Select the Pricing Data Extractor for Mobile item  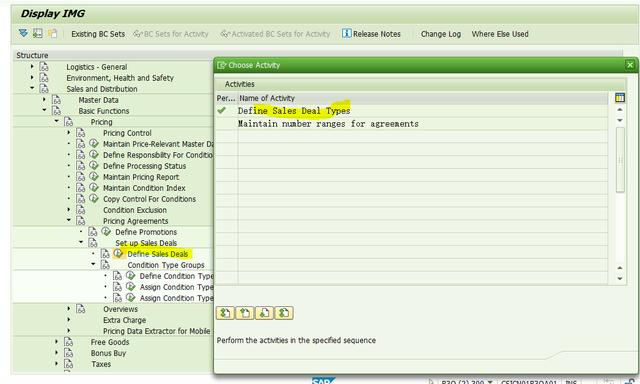click(157, 331)
